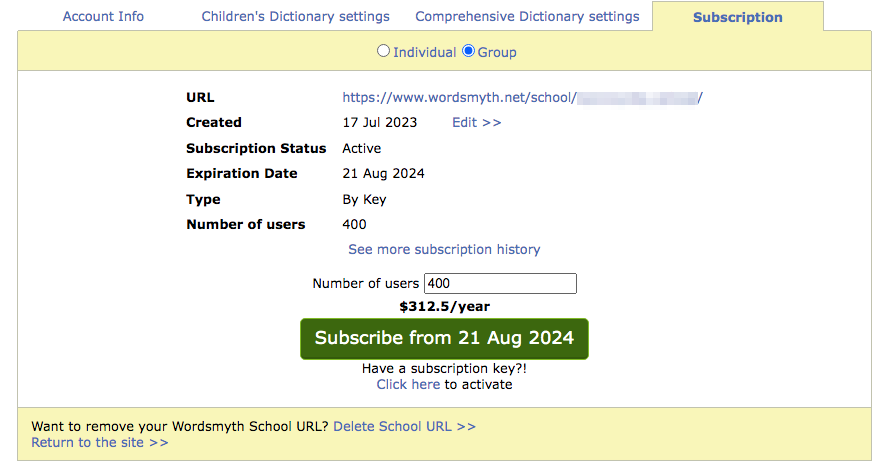Switch to the Account Info tab
The width and height of the screenshot is (878, 469).
(103, 17)
